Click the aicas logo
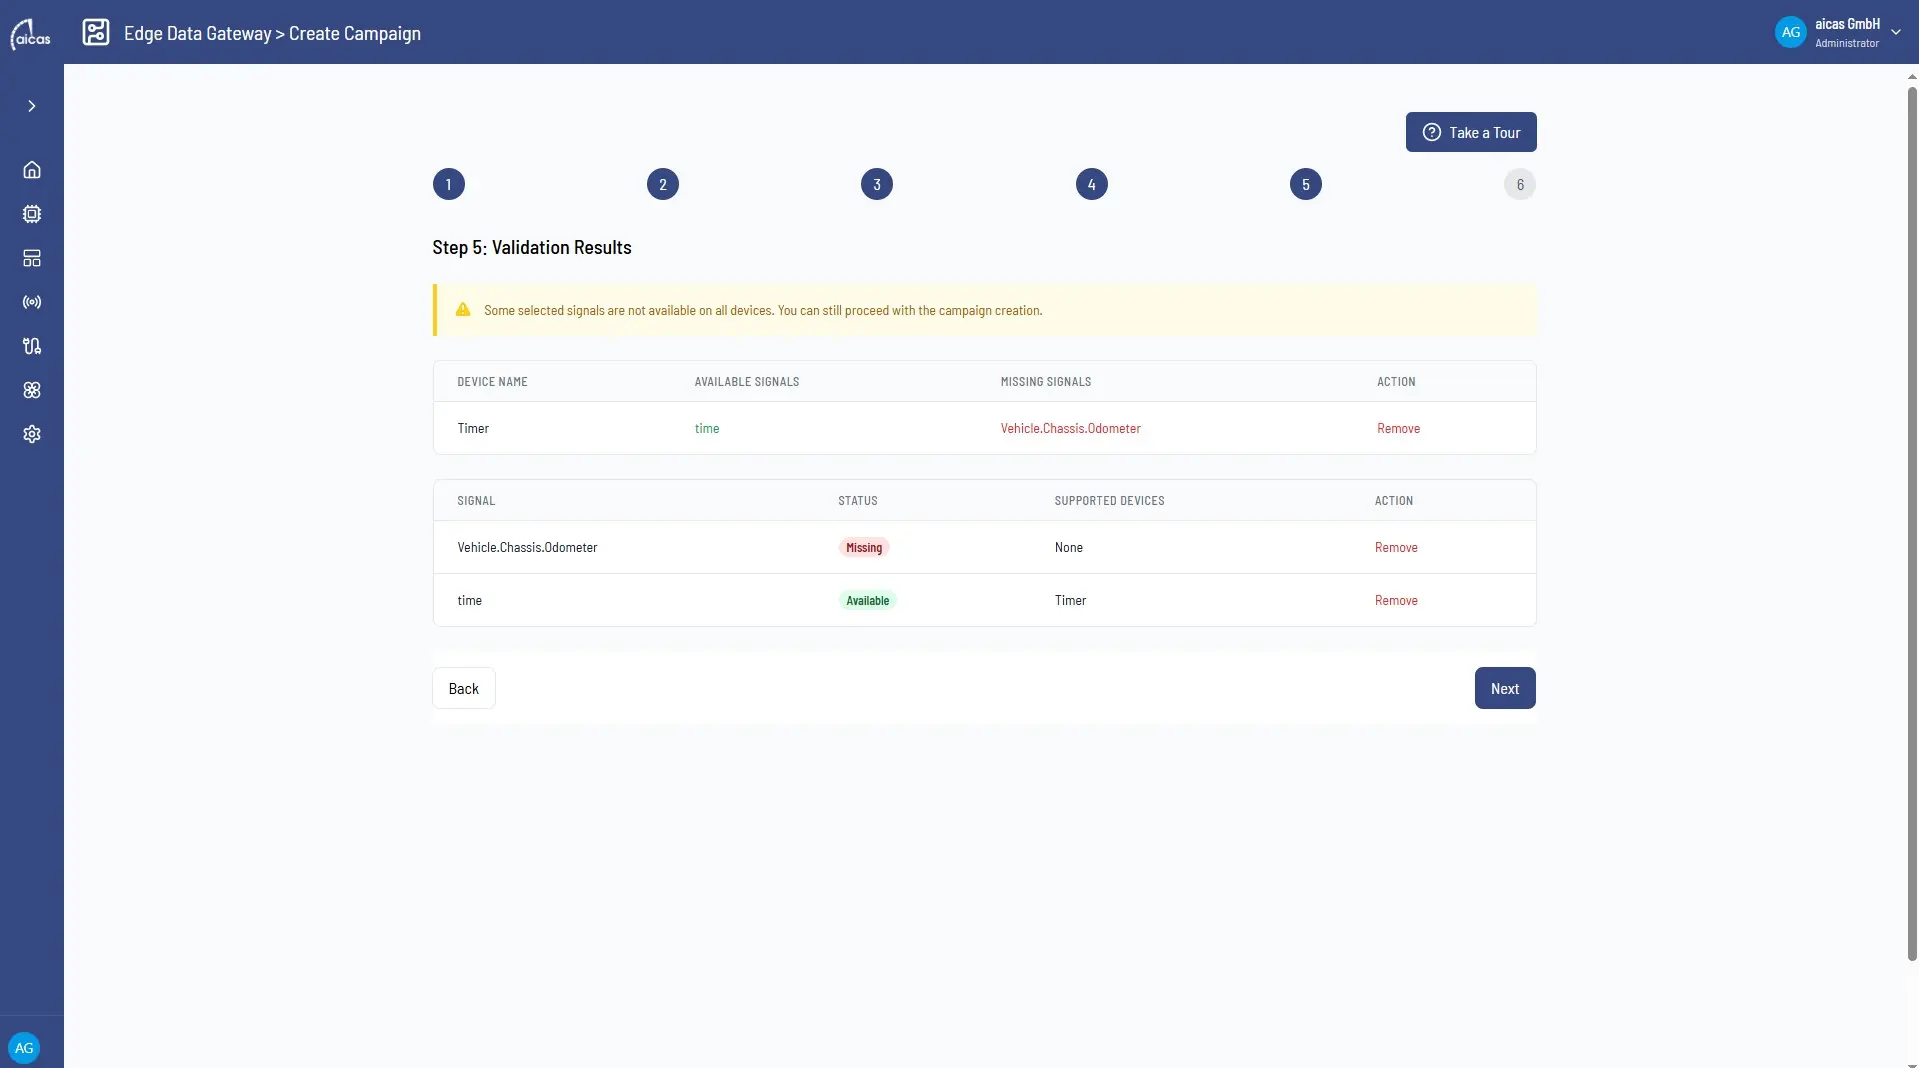Image resolution: width=1919 pixels, height=1068 pixels. coord(31,33)
